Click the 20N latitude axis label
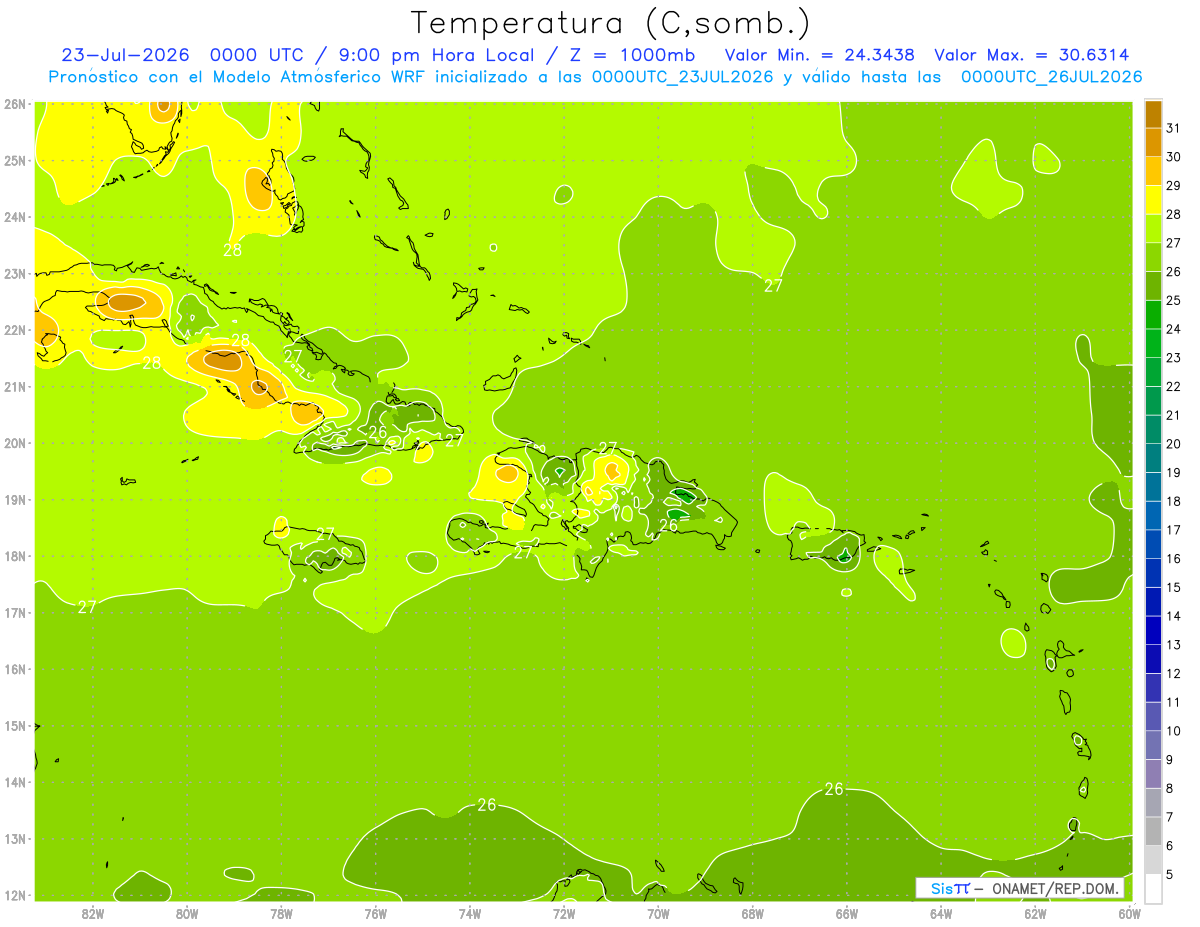The width and height of the screenshot is (1200, 927). pyautogui.click(x=15, y=443)
